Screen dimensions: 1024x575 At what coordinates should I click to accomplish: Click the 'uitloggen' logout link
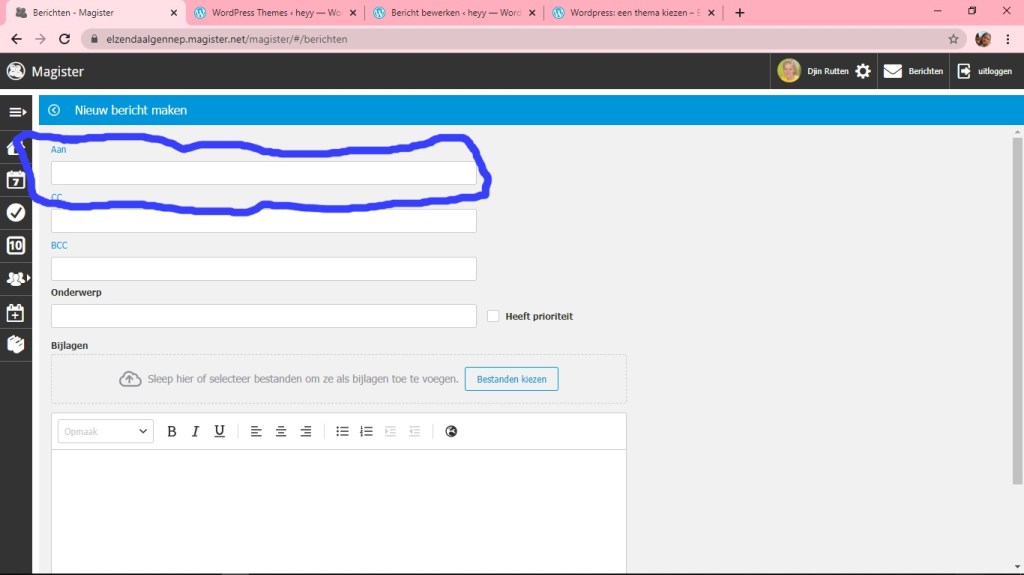[985, 71]
